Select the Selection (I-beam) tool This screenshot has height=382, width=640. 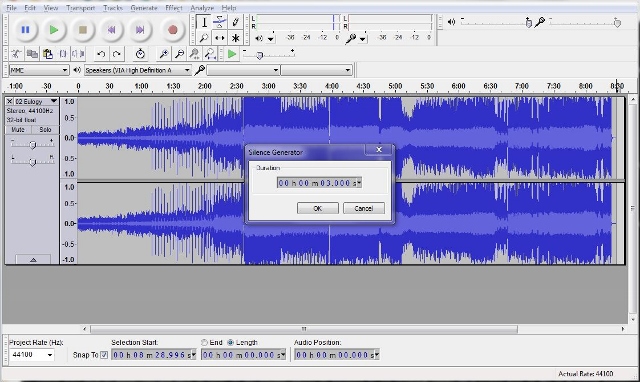pyautogui.click(x=204, y=22)
